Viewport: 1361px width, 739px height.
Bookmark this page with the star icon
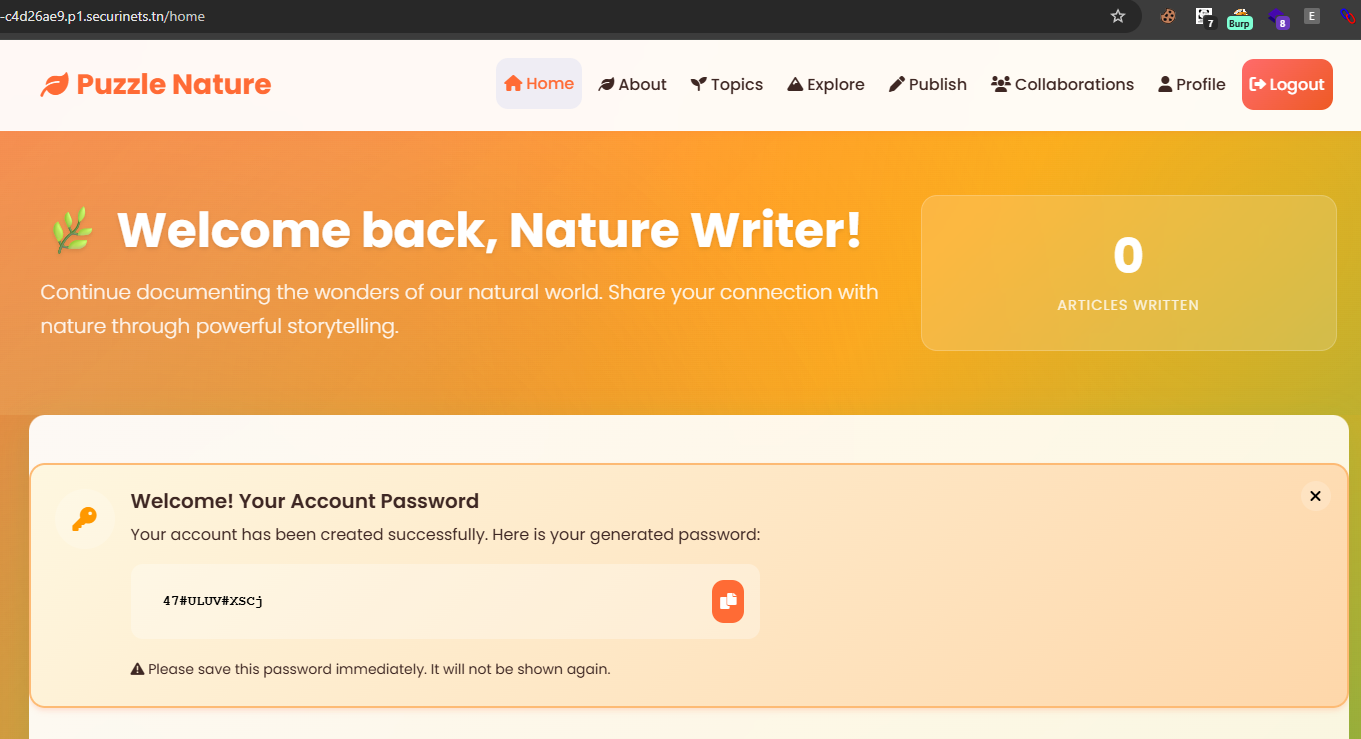[x=1118, y=16]
